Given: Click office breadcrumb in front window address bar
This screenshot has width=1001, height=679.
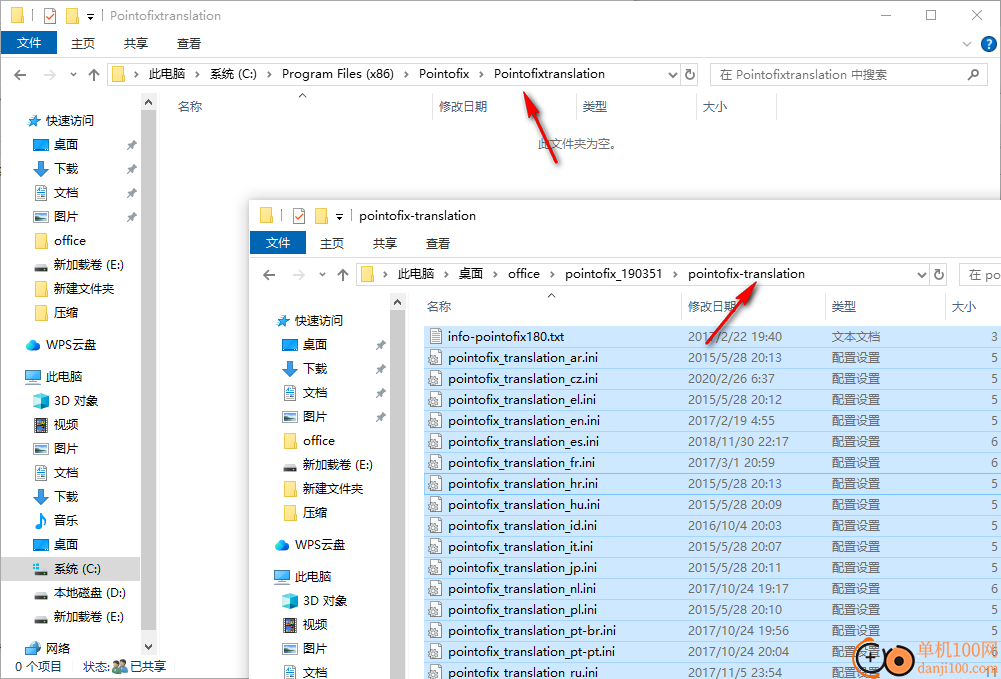Looking at the screenshot, I should pyautogui.click(x=523, y=274).
